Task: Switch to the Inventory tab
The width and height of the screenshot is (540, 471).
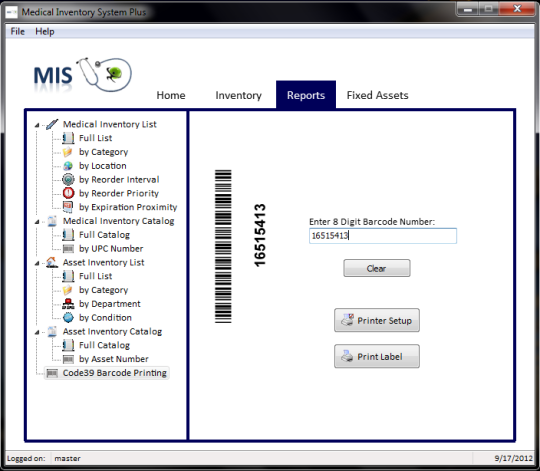Action: click(x=238, y=95)
